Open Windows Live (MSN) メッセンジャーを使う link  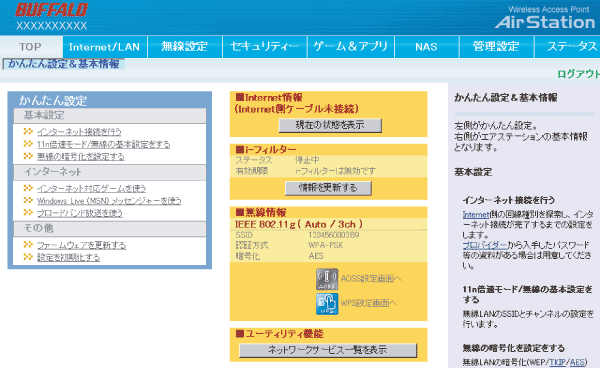109,200
